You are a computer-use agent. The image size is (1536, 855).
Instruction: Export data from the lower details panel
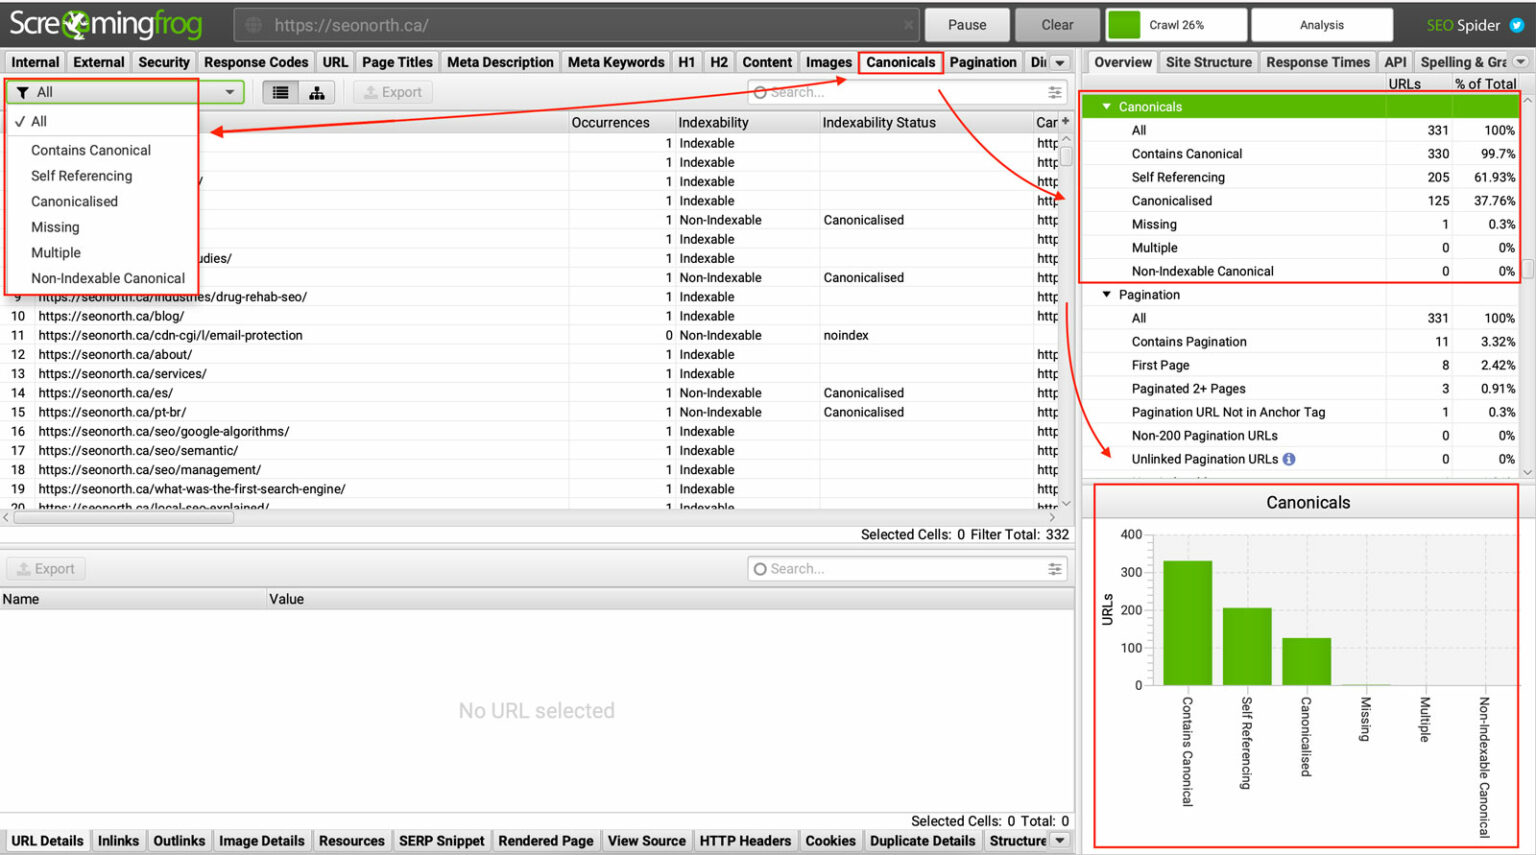(x=45, y=568)
